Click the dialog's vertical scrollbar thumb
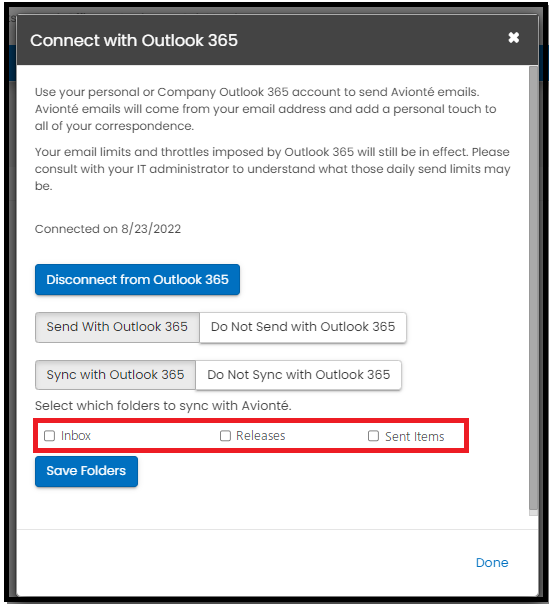 (x=533, y=288)
